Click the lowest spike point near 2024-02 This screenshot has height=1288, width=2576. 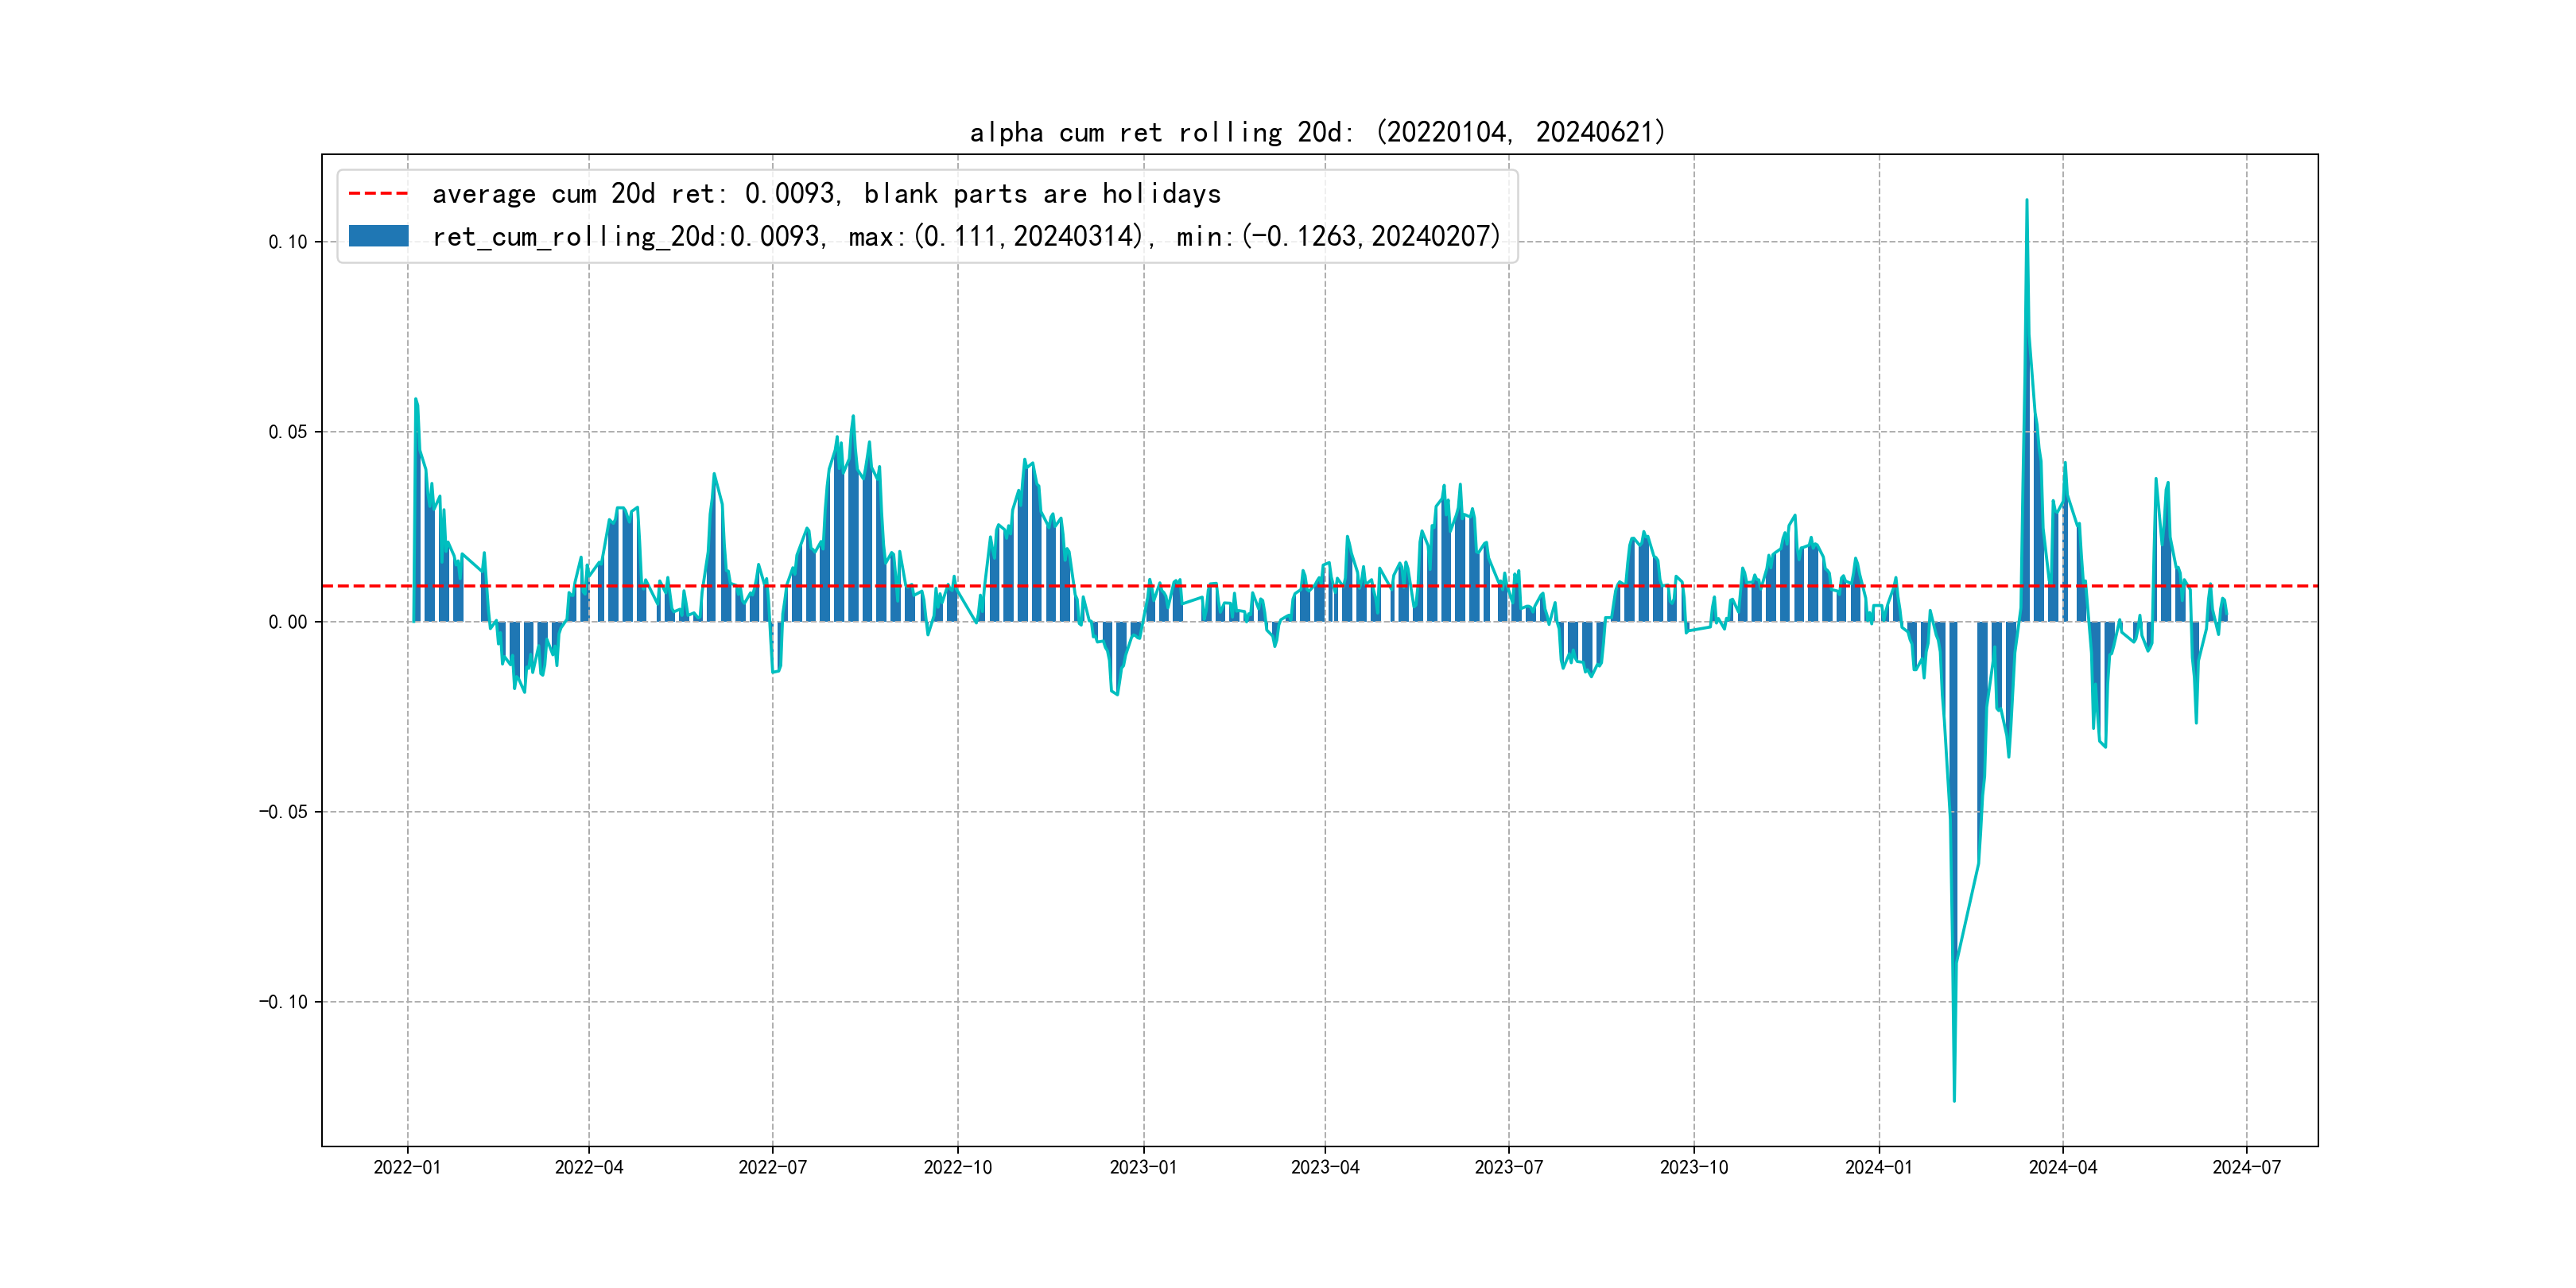(x=1954, y=1100)
